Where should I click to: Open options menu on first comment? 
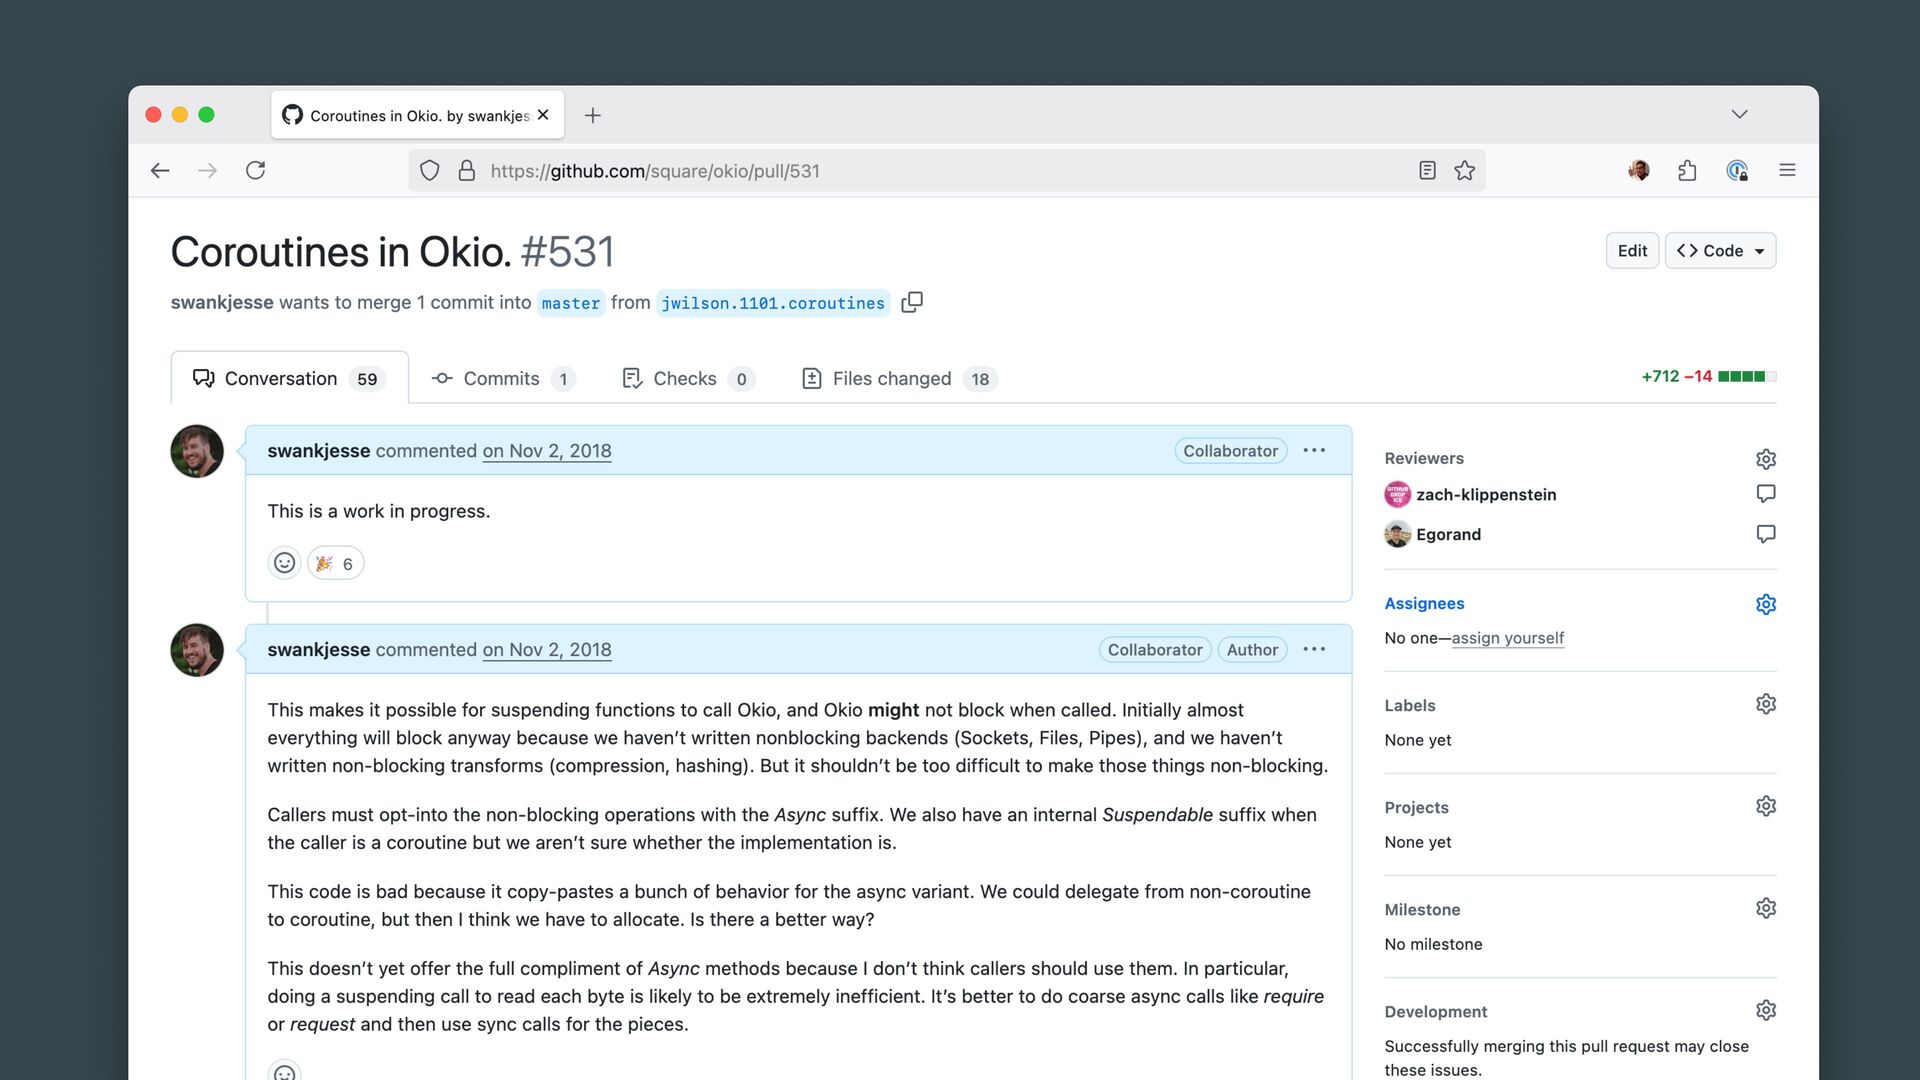(x=1314, y=451)
